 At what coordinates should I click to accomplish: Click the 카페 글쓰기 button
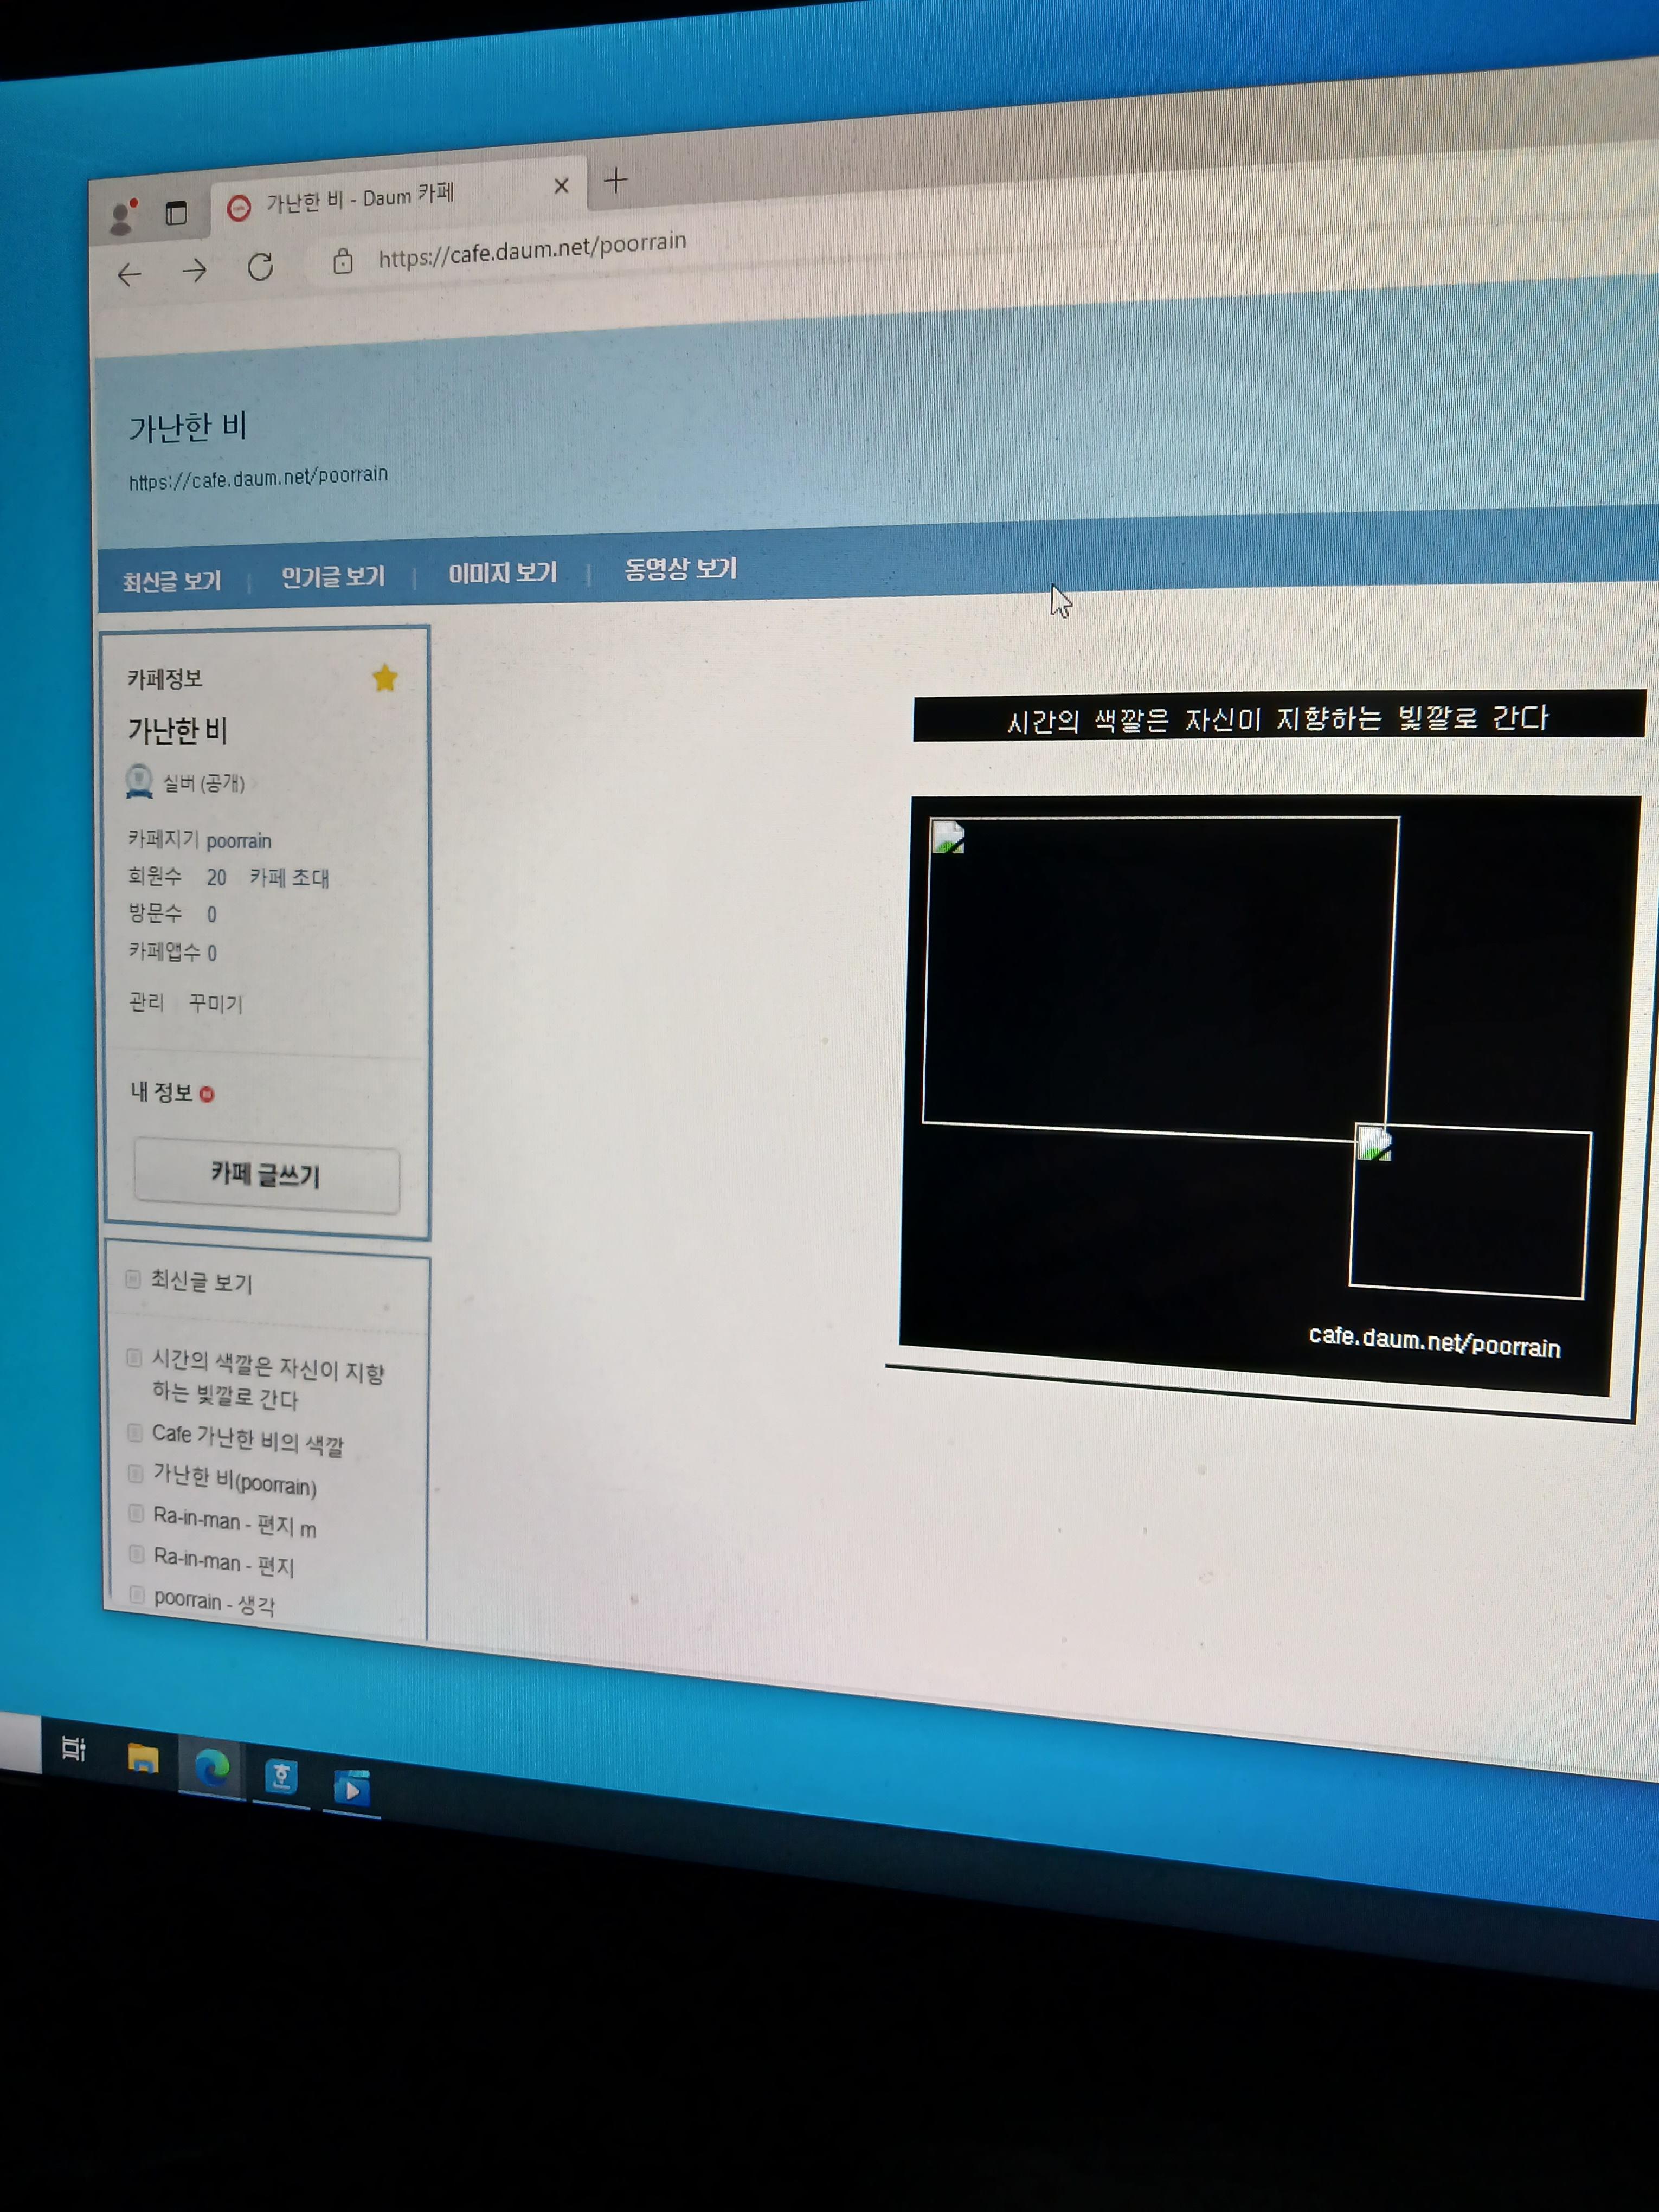(x=267, y=1175)
